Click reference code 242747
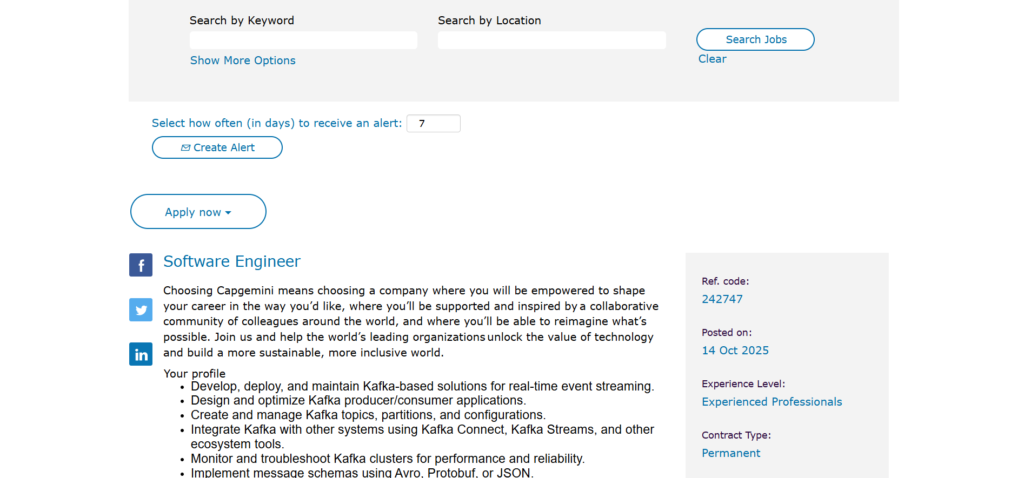1024x478 pixels. click(x=722, y=299)
